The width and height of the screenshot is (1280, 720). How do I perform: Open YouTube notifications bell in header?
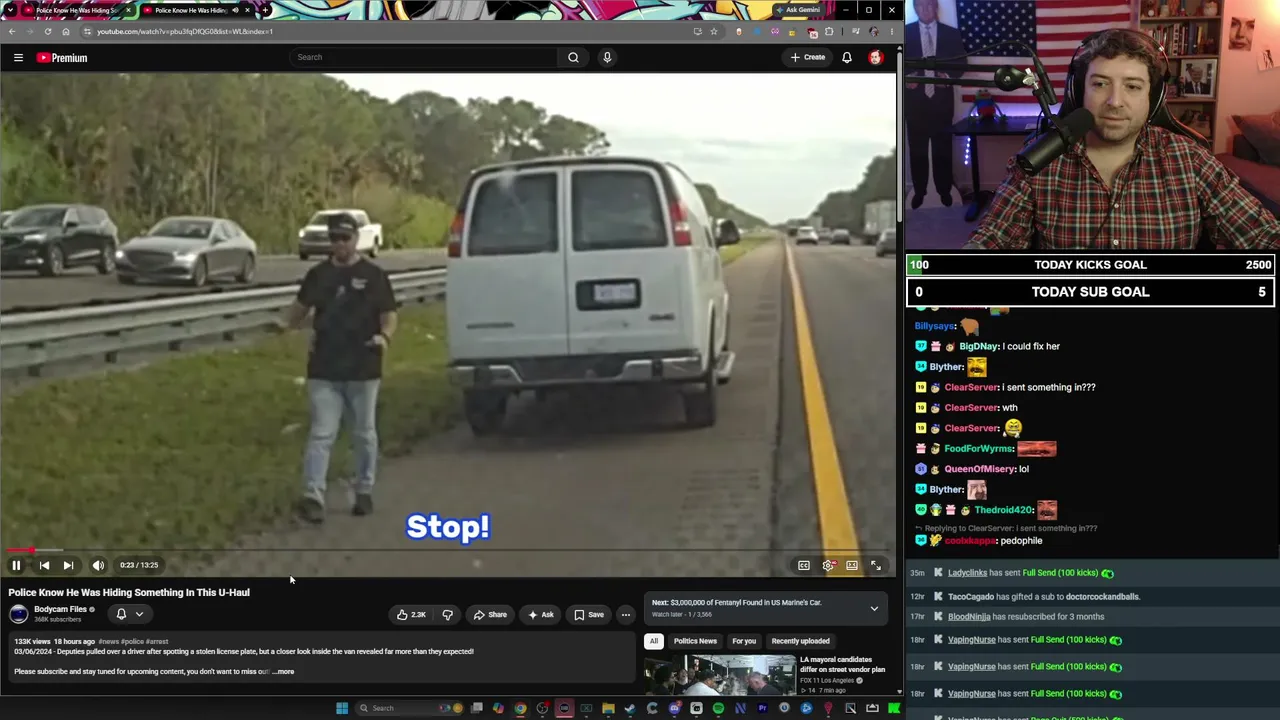(847, 57)
